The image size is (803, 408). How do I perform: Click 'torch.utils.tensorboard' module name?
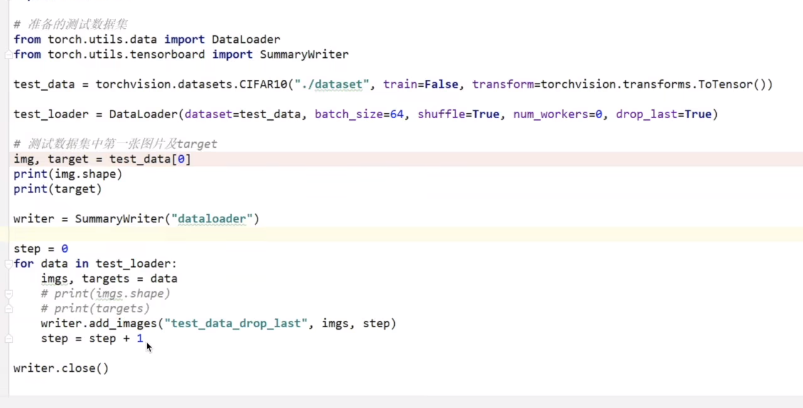click(126, 54)
